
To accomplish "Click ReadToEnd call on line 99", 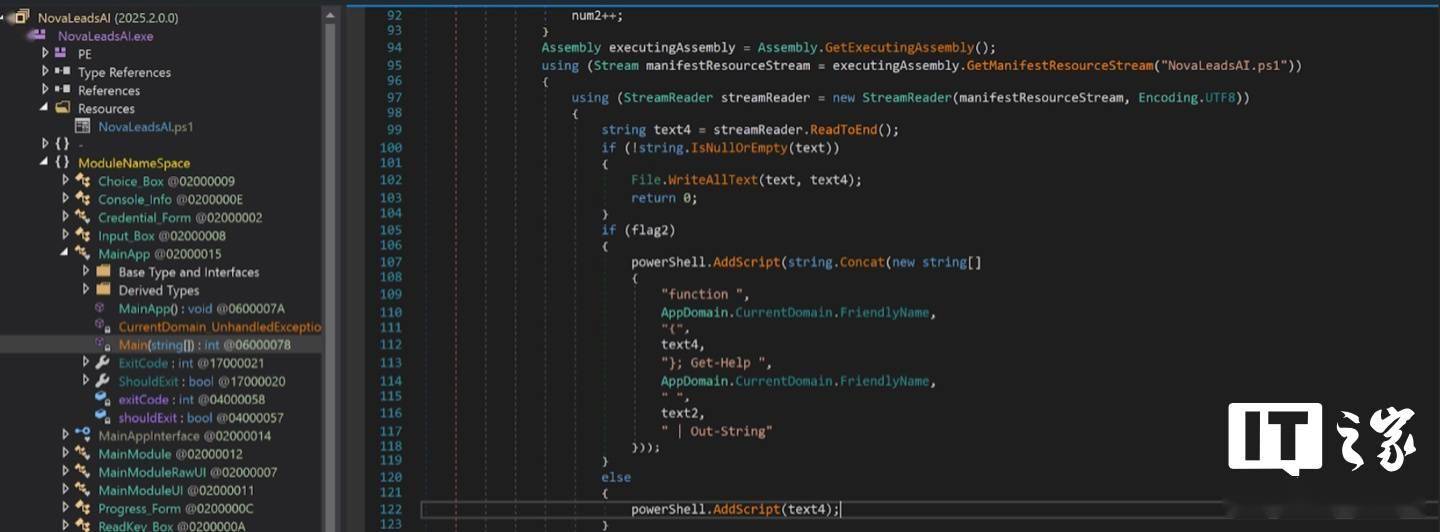I will (x=846, y=130).
